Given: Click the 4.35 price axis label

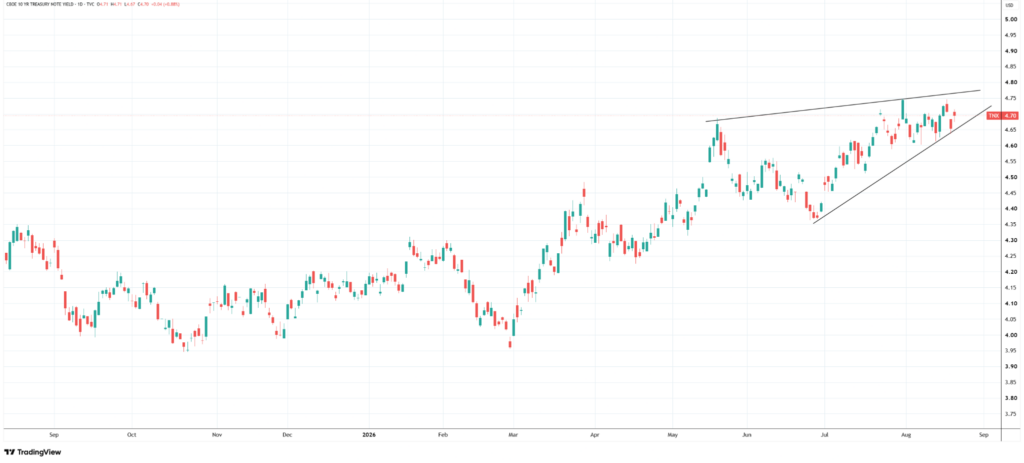Looking at the screenshot, I should coord(1010,225).
